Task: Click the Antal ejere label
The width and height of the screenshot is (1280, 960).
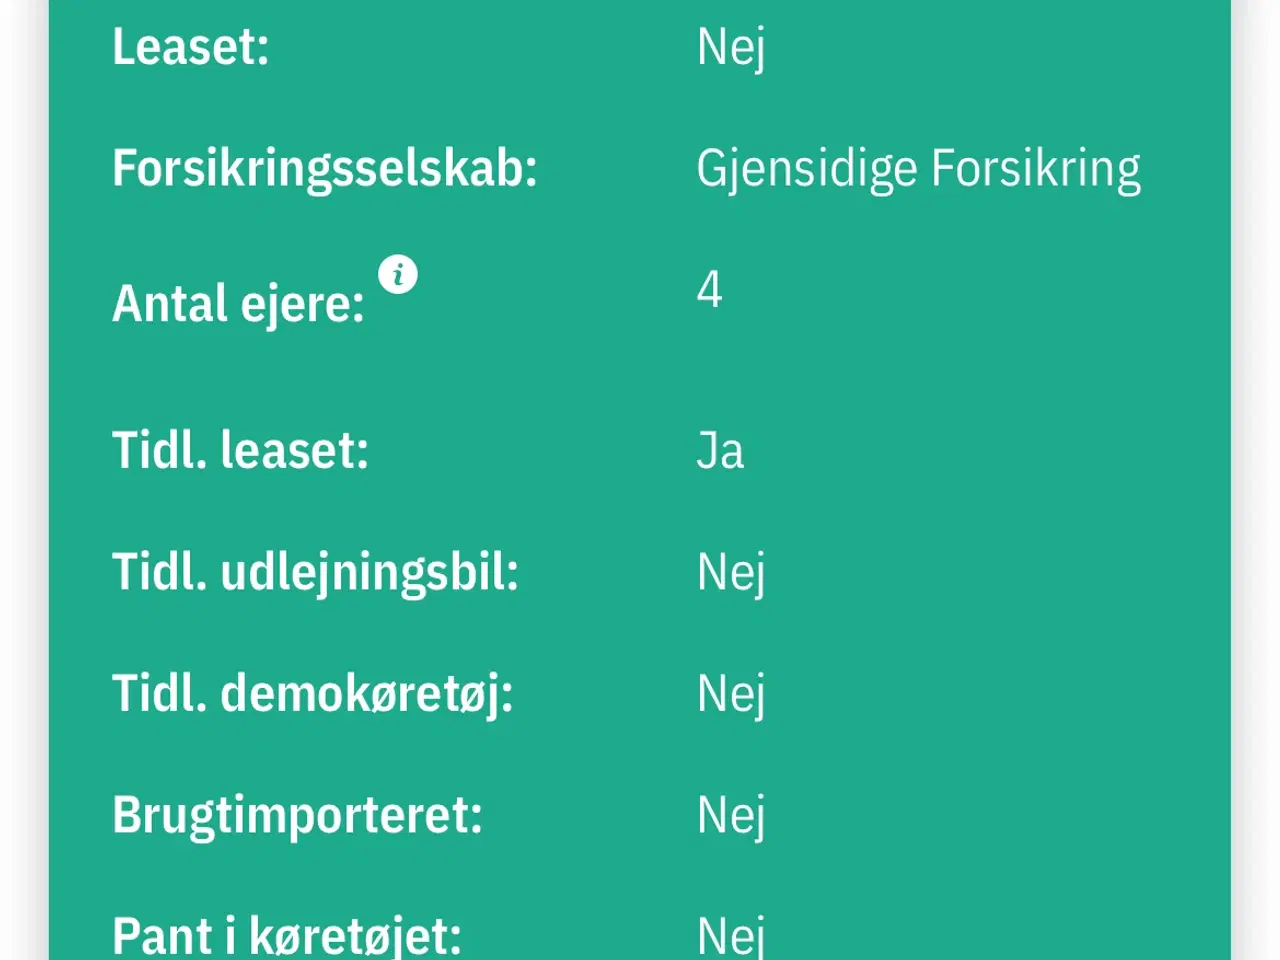Action: tap(238, 303)
